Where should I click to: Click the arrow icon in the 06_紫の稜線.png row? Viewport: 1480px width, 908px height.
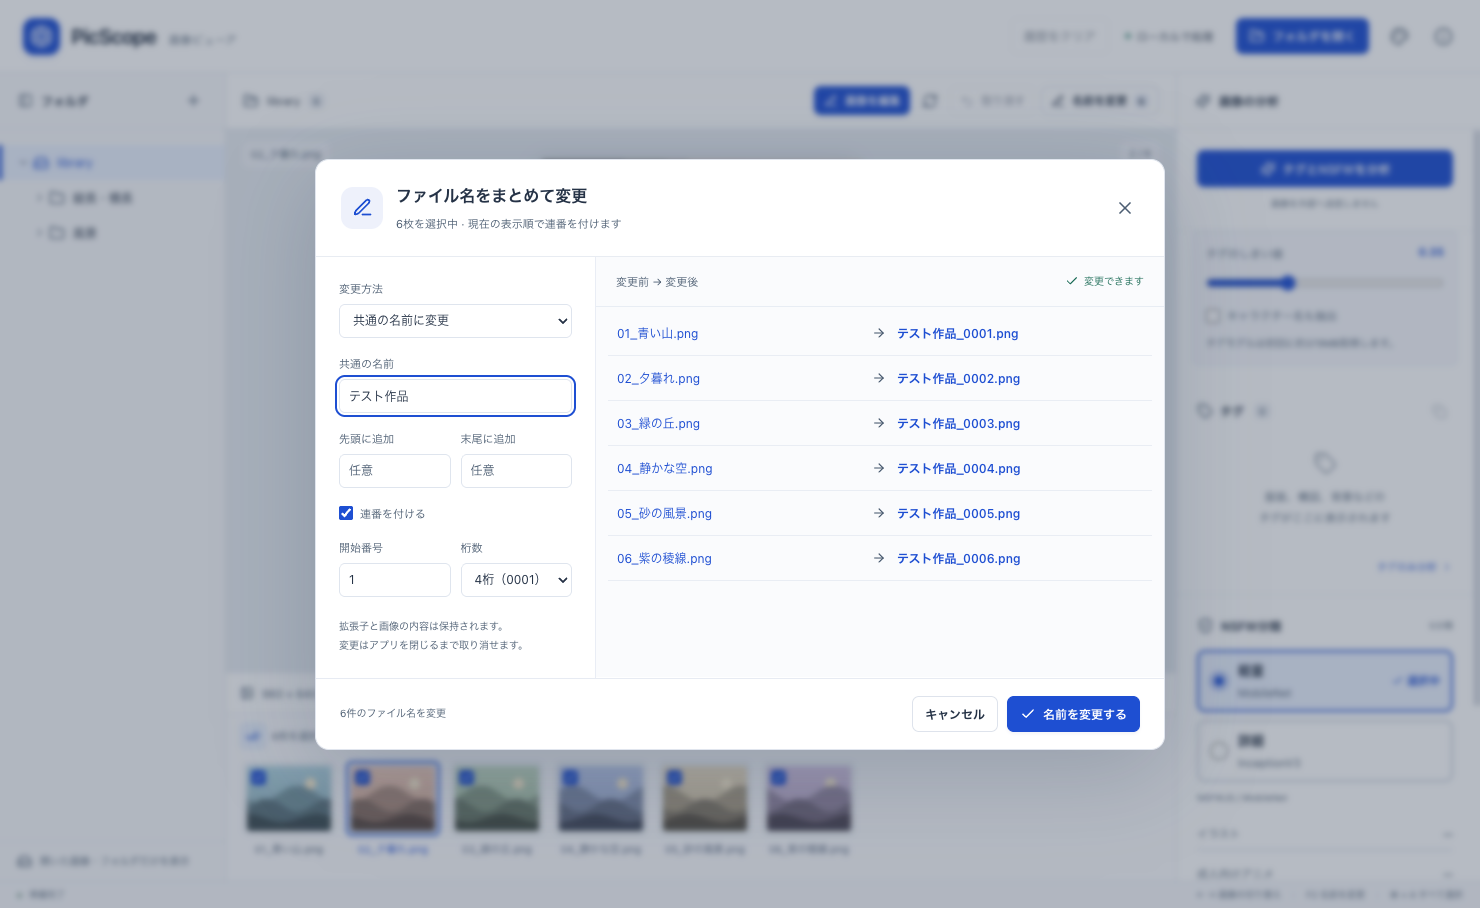coord(879,558)
